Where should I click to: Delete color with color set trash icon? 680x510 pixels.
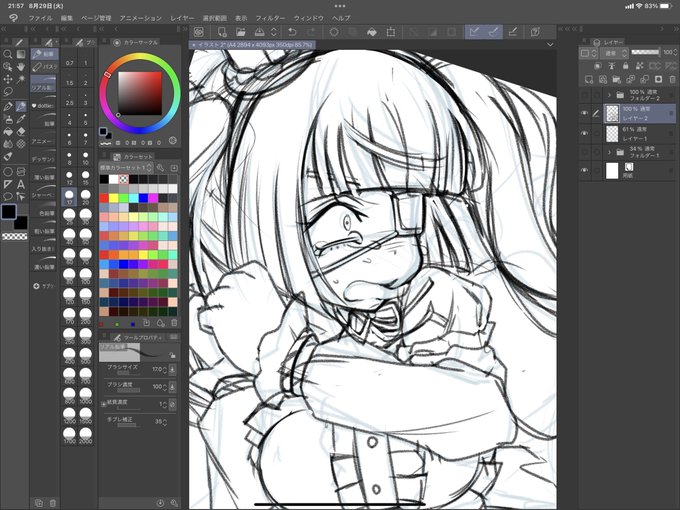[x=174, y=323]
